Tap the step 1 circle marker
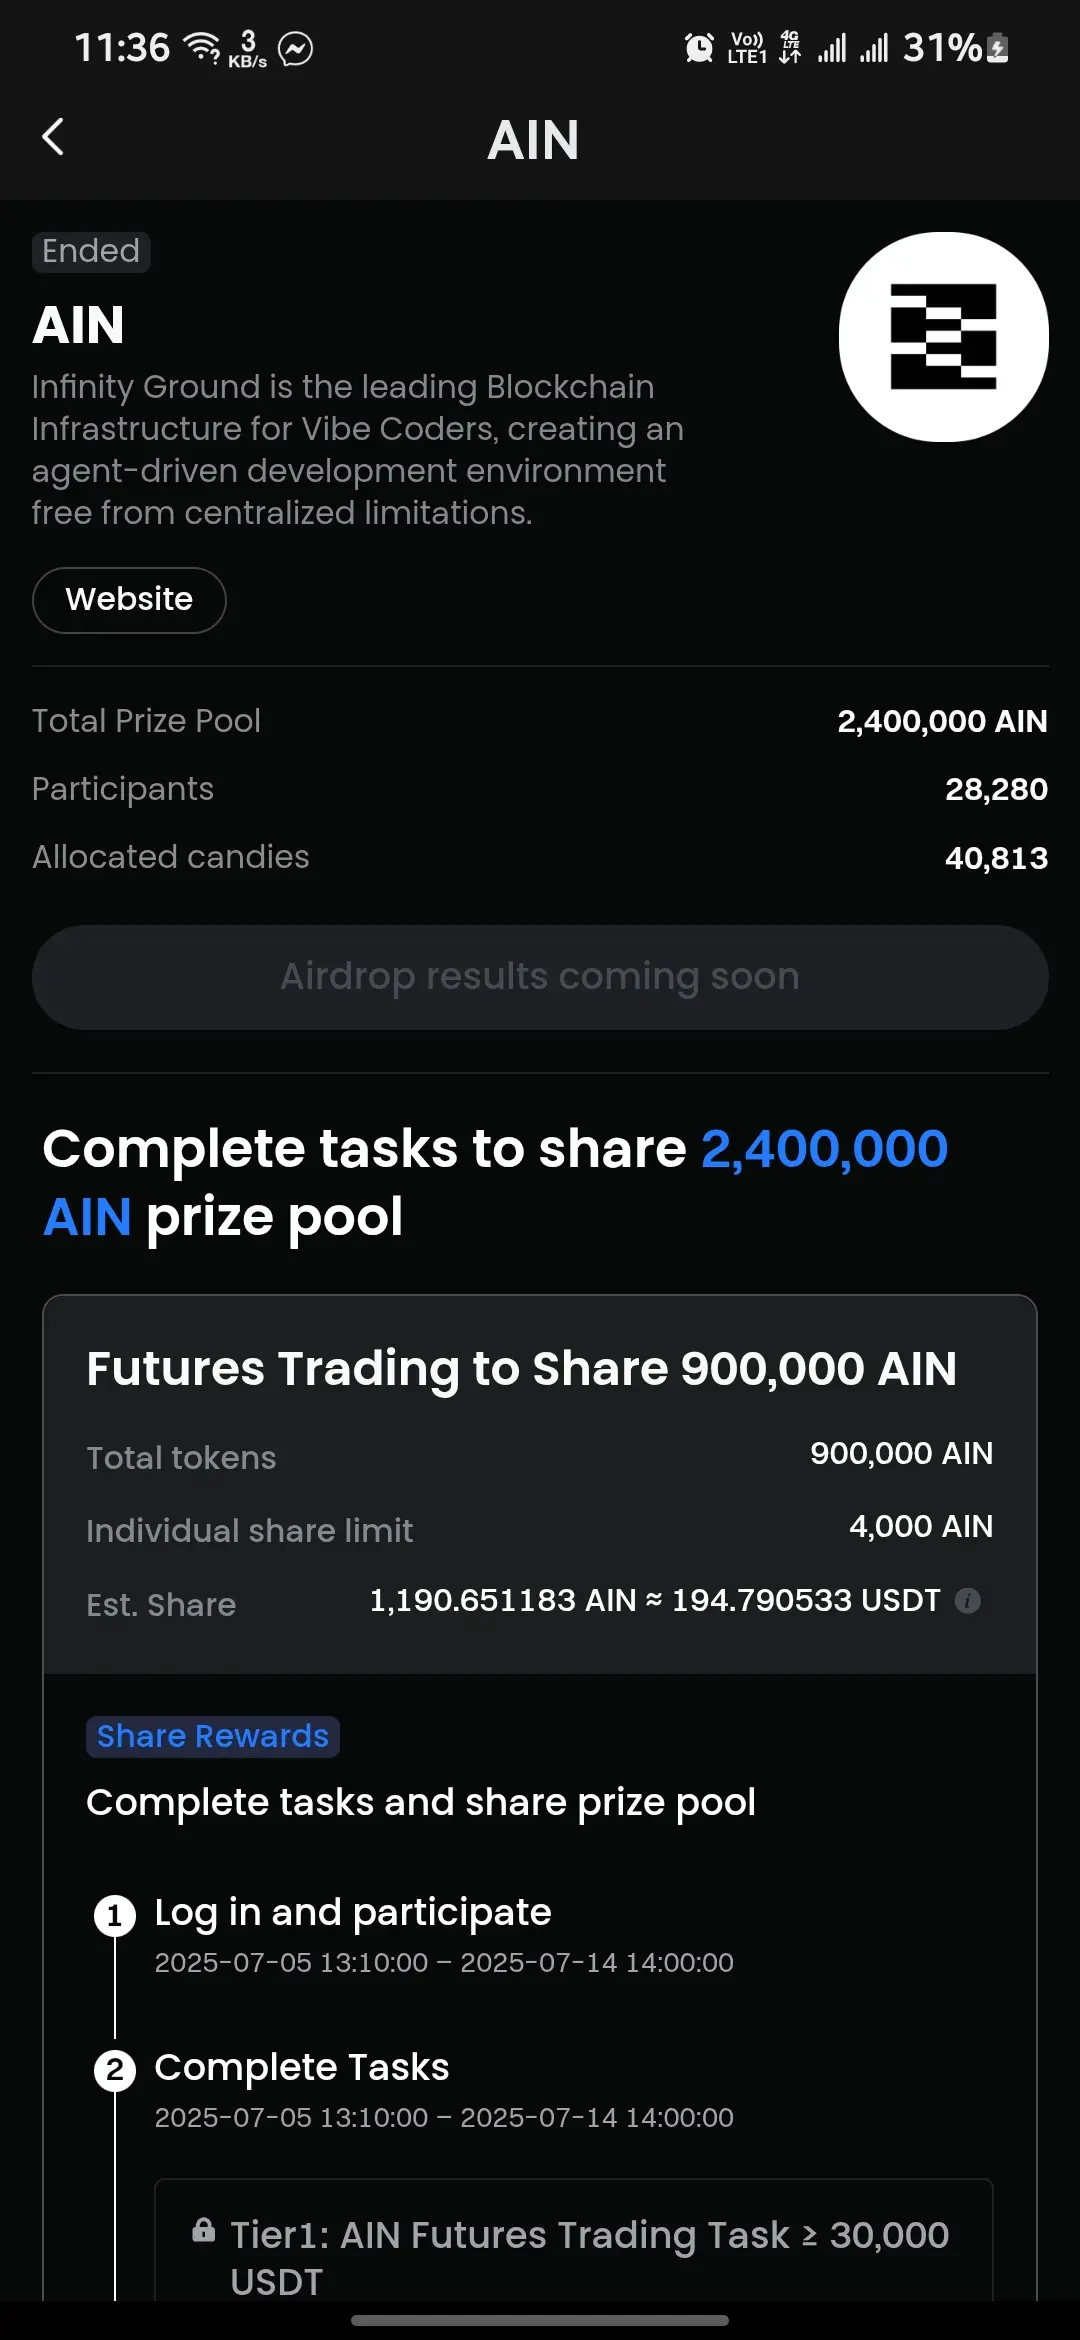The width and height of the screenshot is (1080, 2340). point(115,1916)
